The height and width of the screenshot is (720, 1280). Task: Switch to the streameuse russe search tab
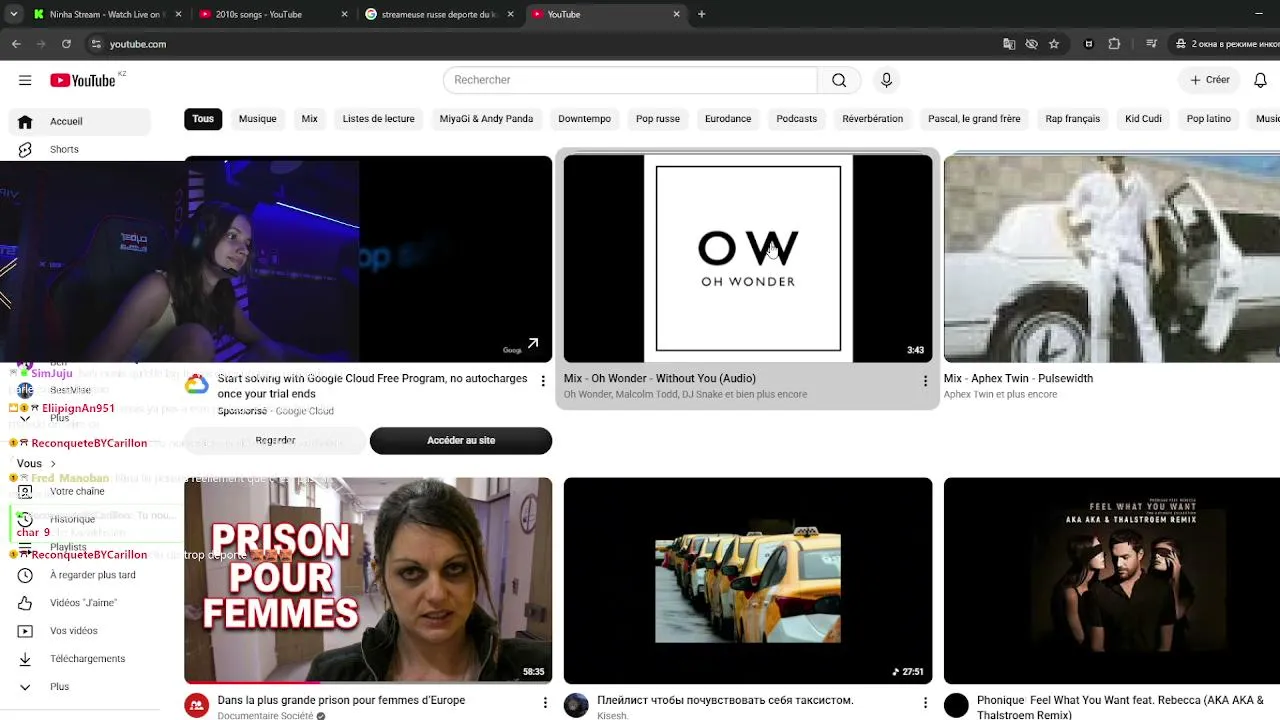tap(440, 14)
